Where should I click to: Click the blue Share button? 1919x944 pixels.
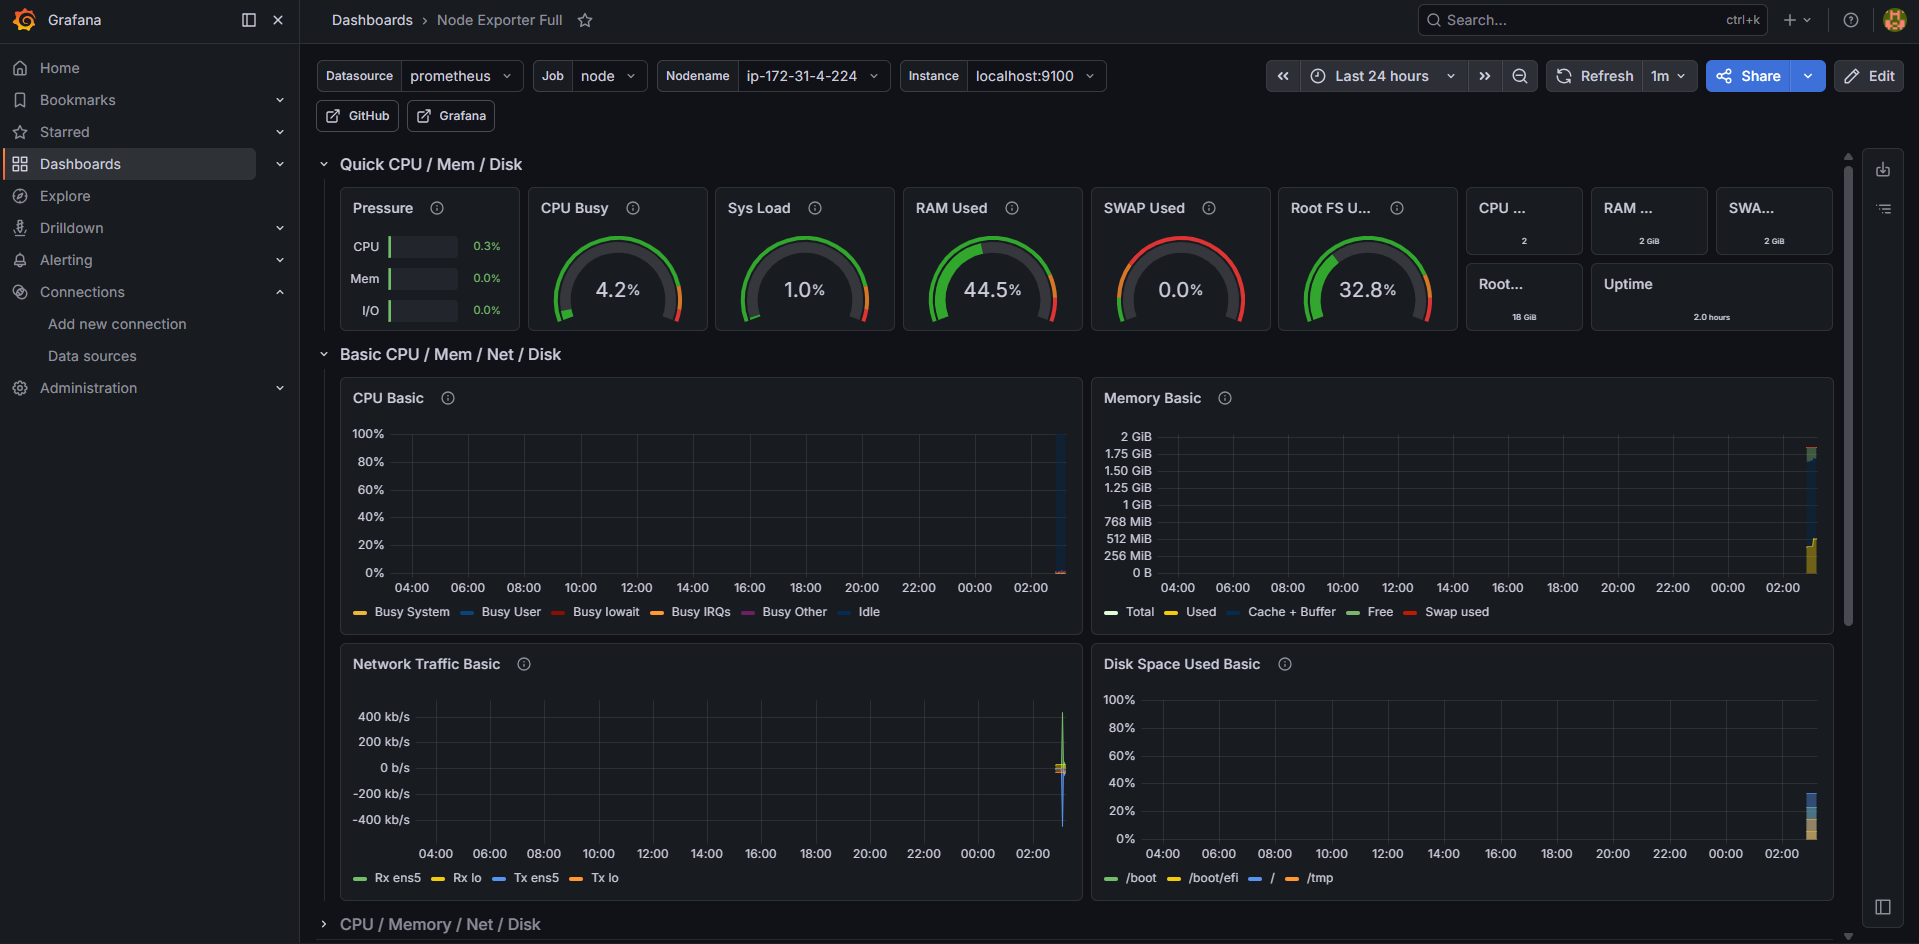point(1749,76)
